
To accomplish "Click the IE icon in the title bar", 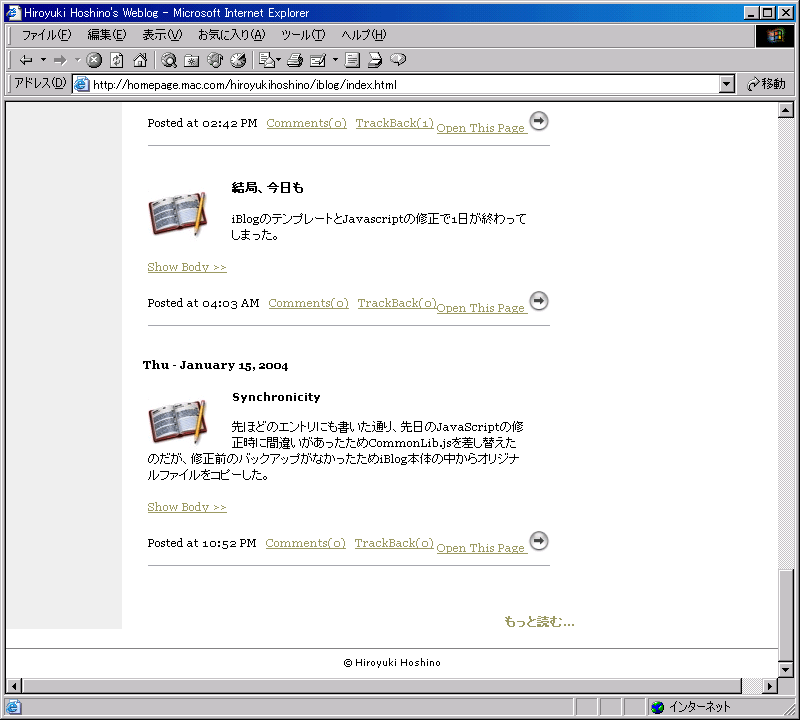I will click(13, 12).
